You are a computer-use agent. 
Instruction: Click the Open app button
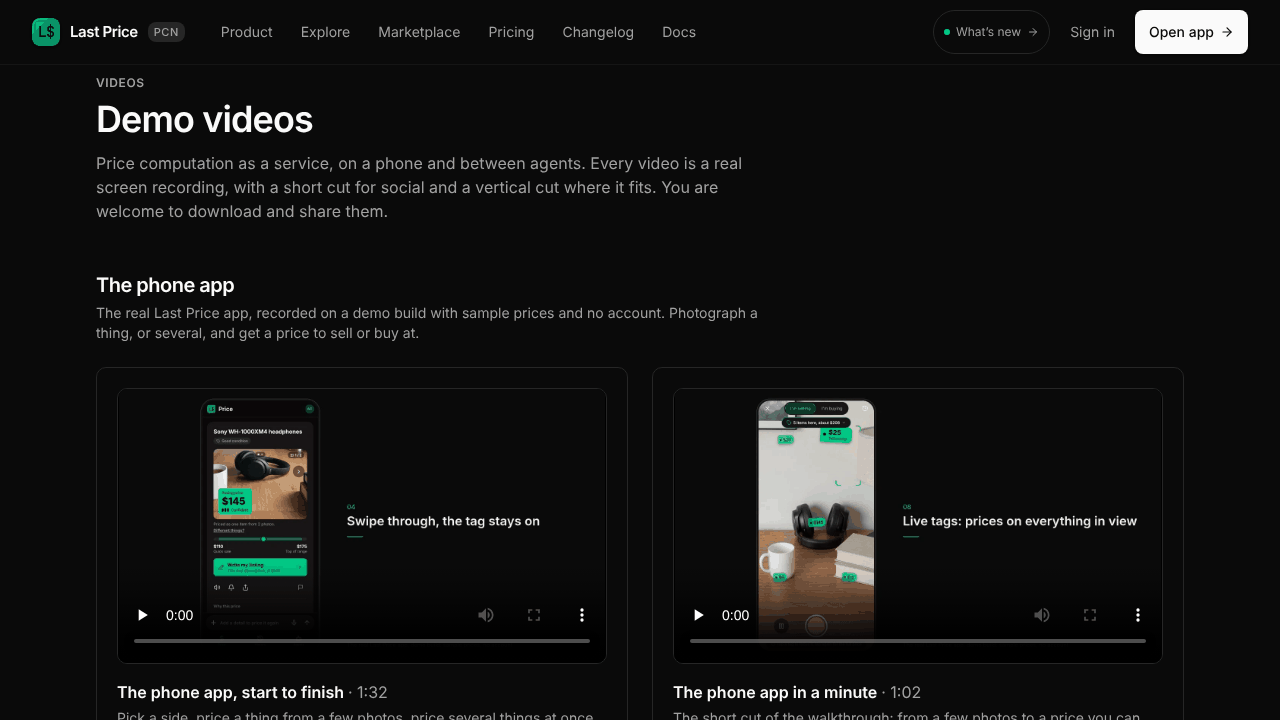(x=1191, y=32)
